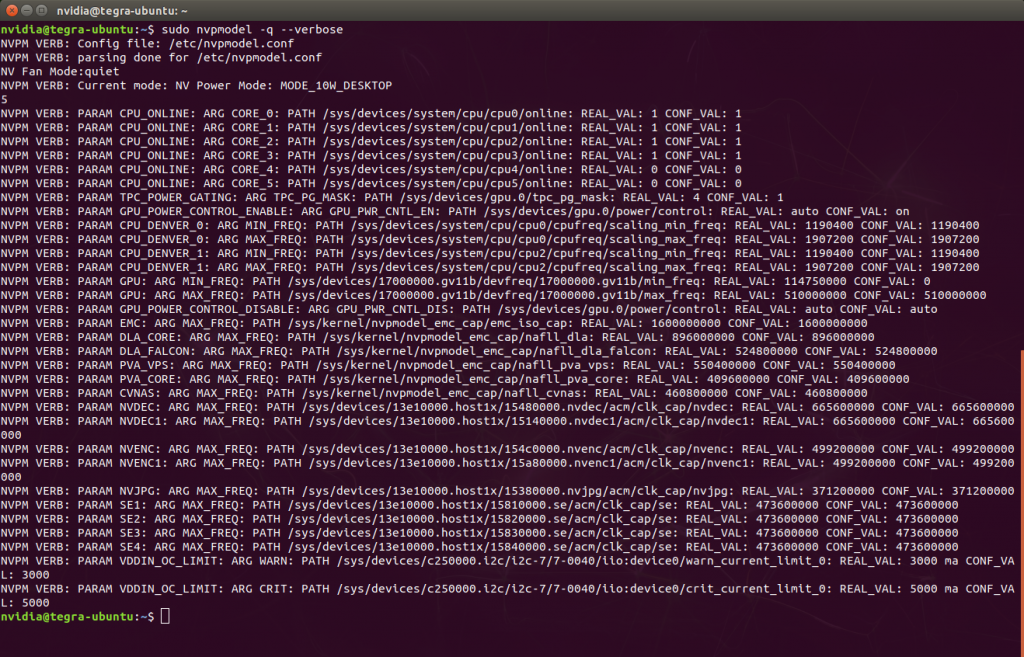1024x657 pixels.
Task: Click the 'PARAM SE4:' line
Action: [479, 547]
